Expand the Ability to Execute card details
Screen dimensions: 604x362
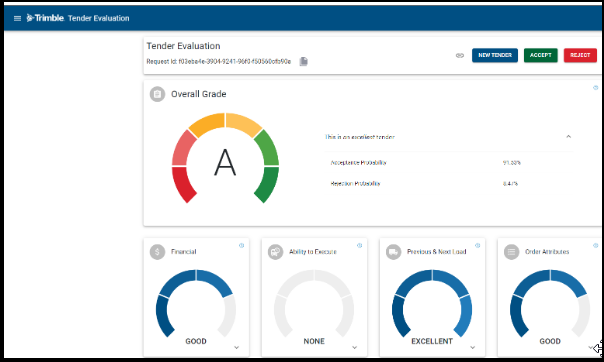(354, 347)
